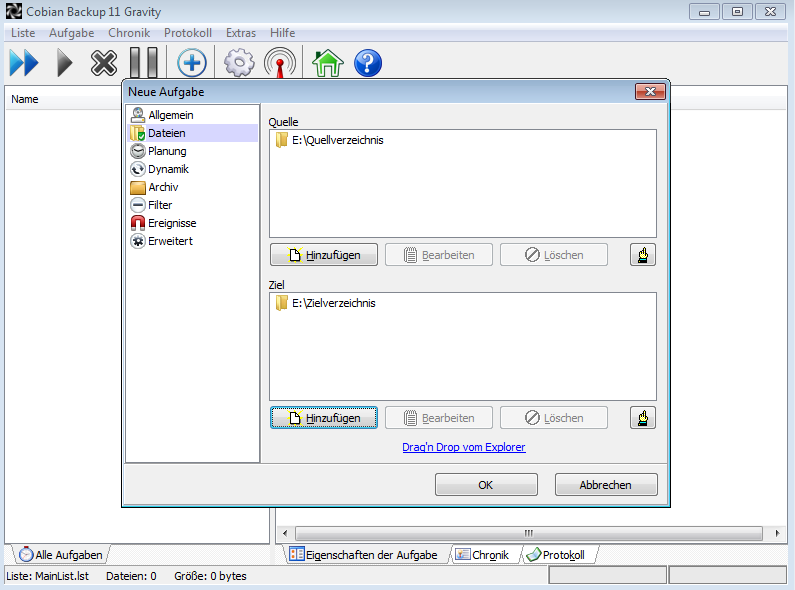795x590 pixels.
Task: Click Hinzufügen button under Quelle list
Action: (x=324, y=254)
